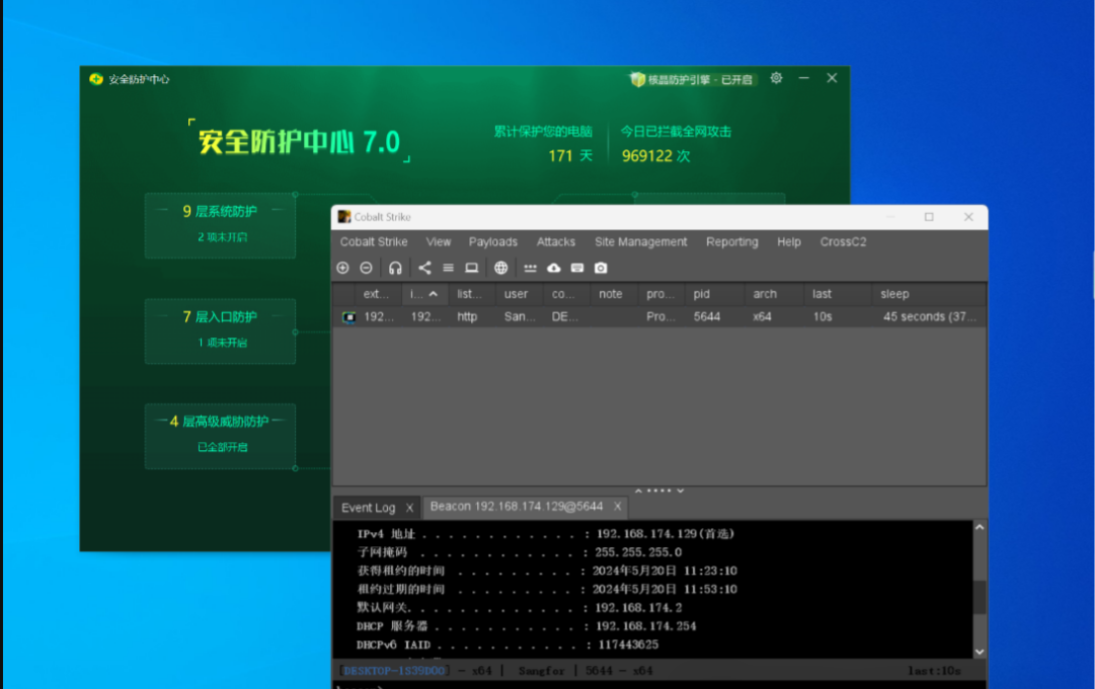Select the Beacon 192.168.174.129@5644 tab
Viewport: 1095px width, 689px height.
tap(516, 506)
